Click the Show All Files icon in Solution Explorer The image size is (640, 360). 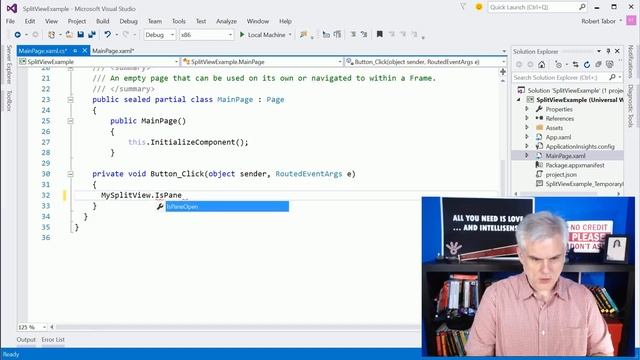coord(610,64)
